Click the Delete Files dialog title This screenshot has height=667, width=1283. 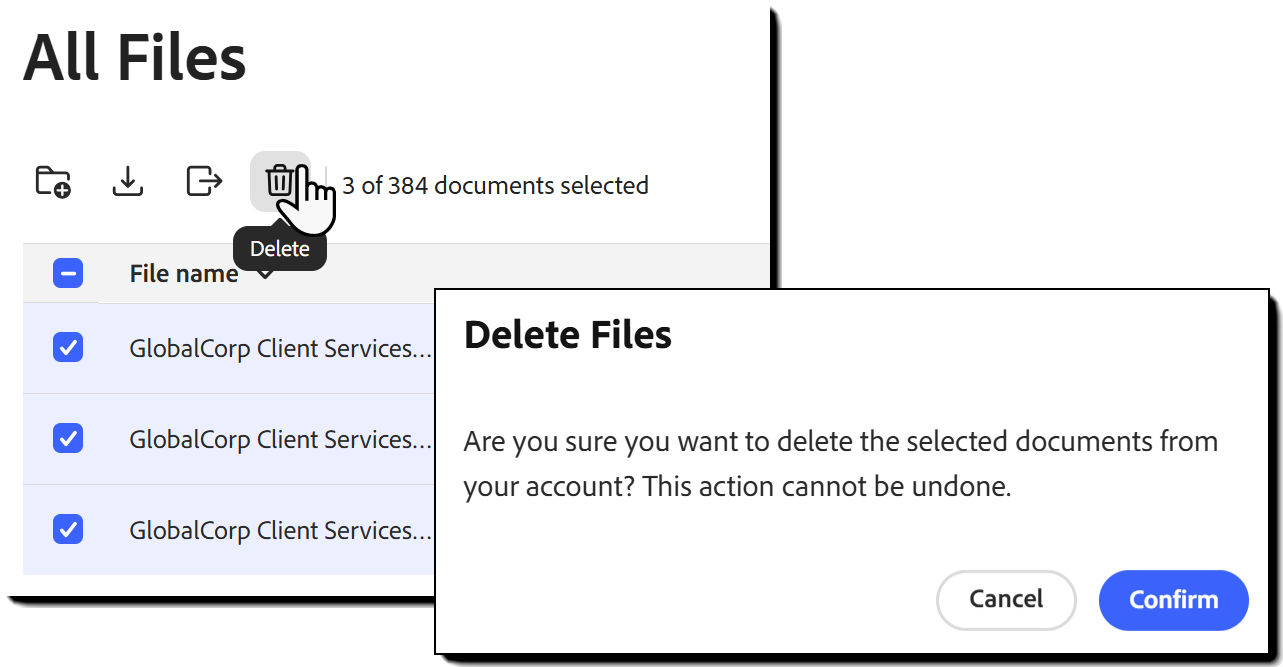[567, 335]
